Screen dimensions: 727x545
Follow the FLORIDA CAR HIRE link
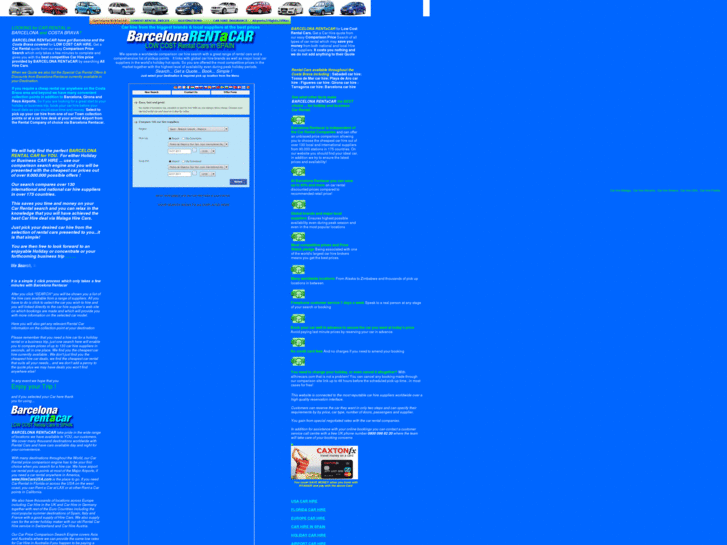(x=308, y=510)
